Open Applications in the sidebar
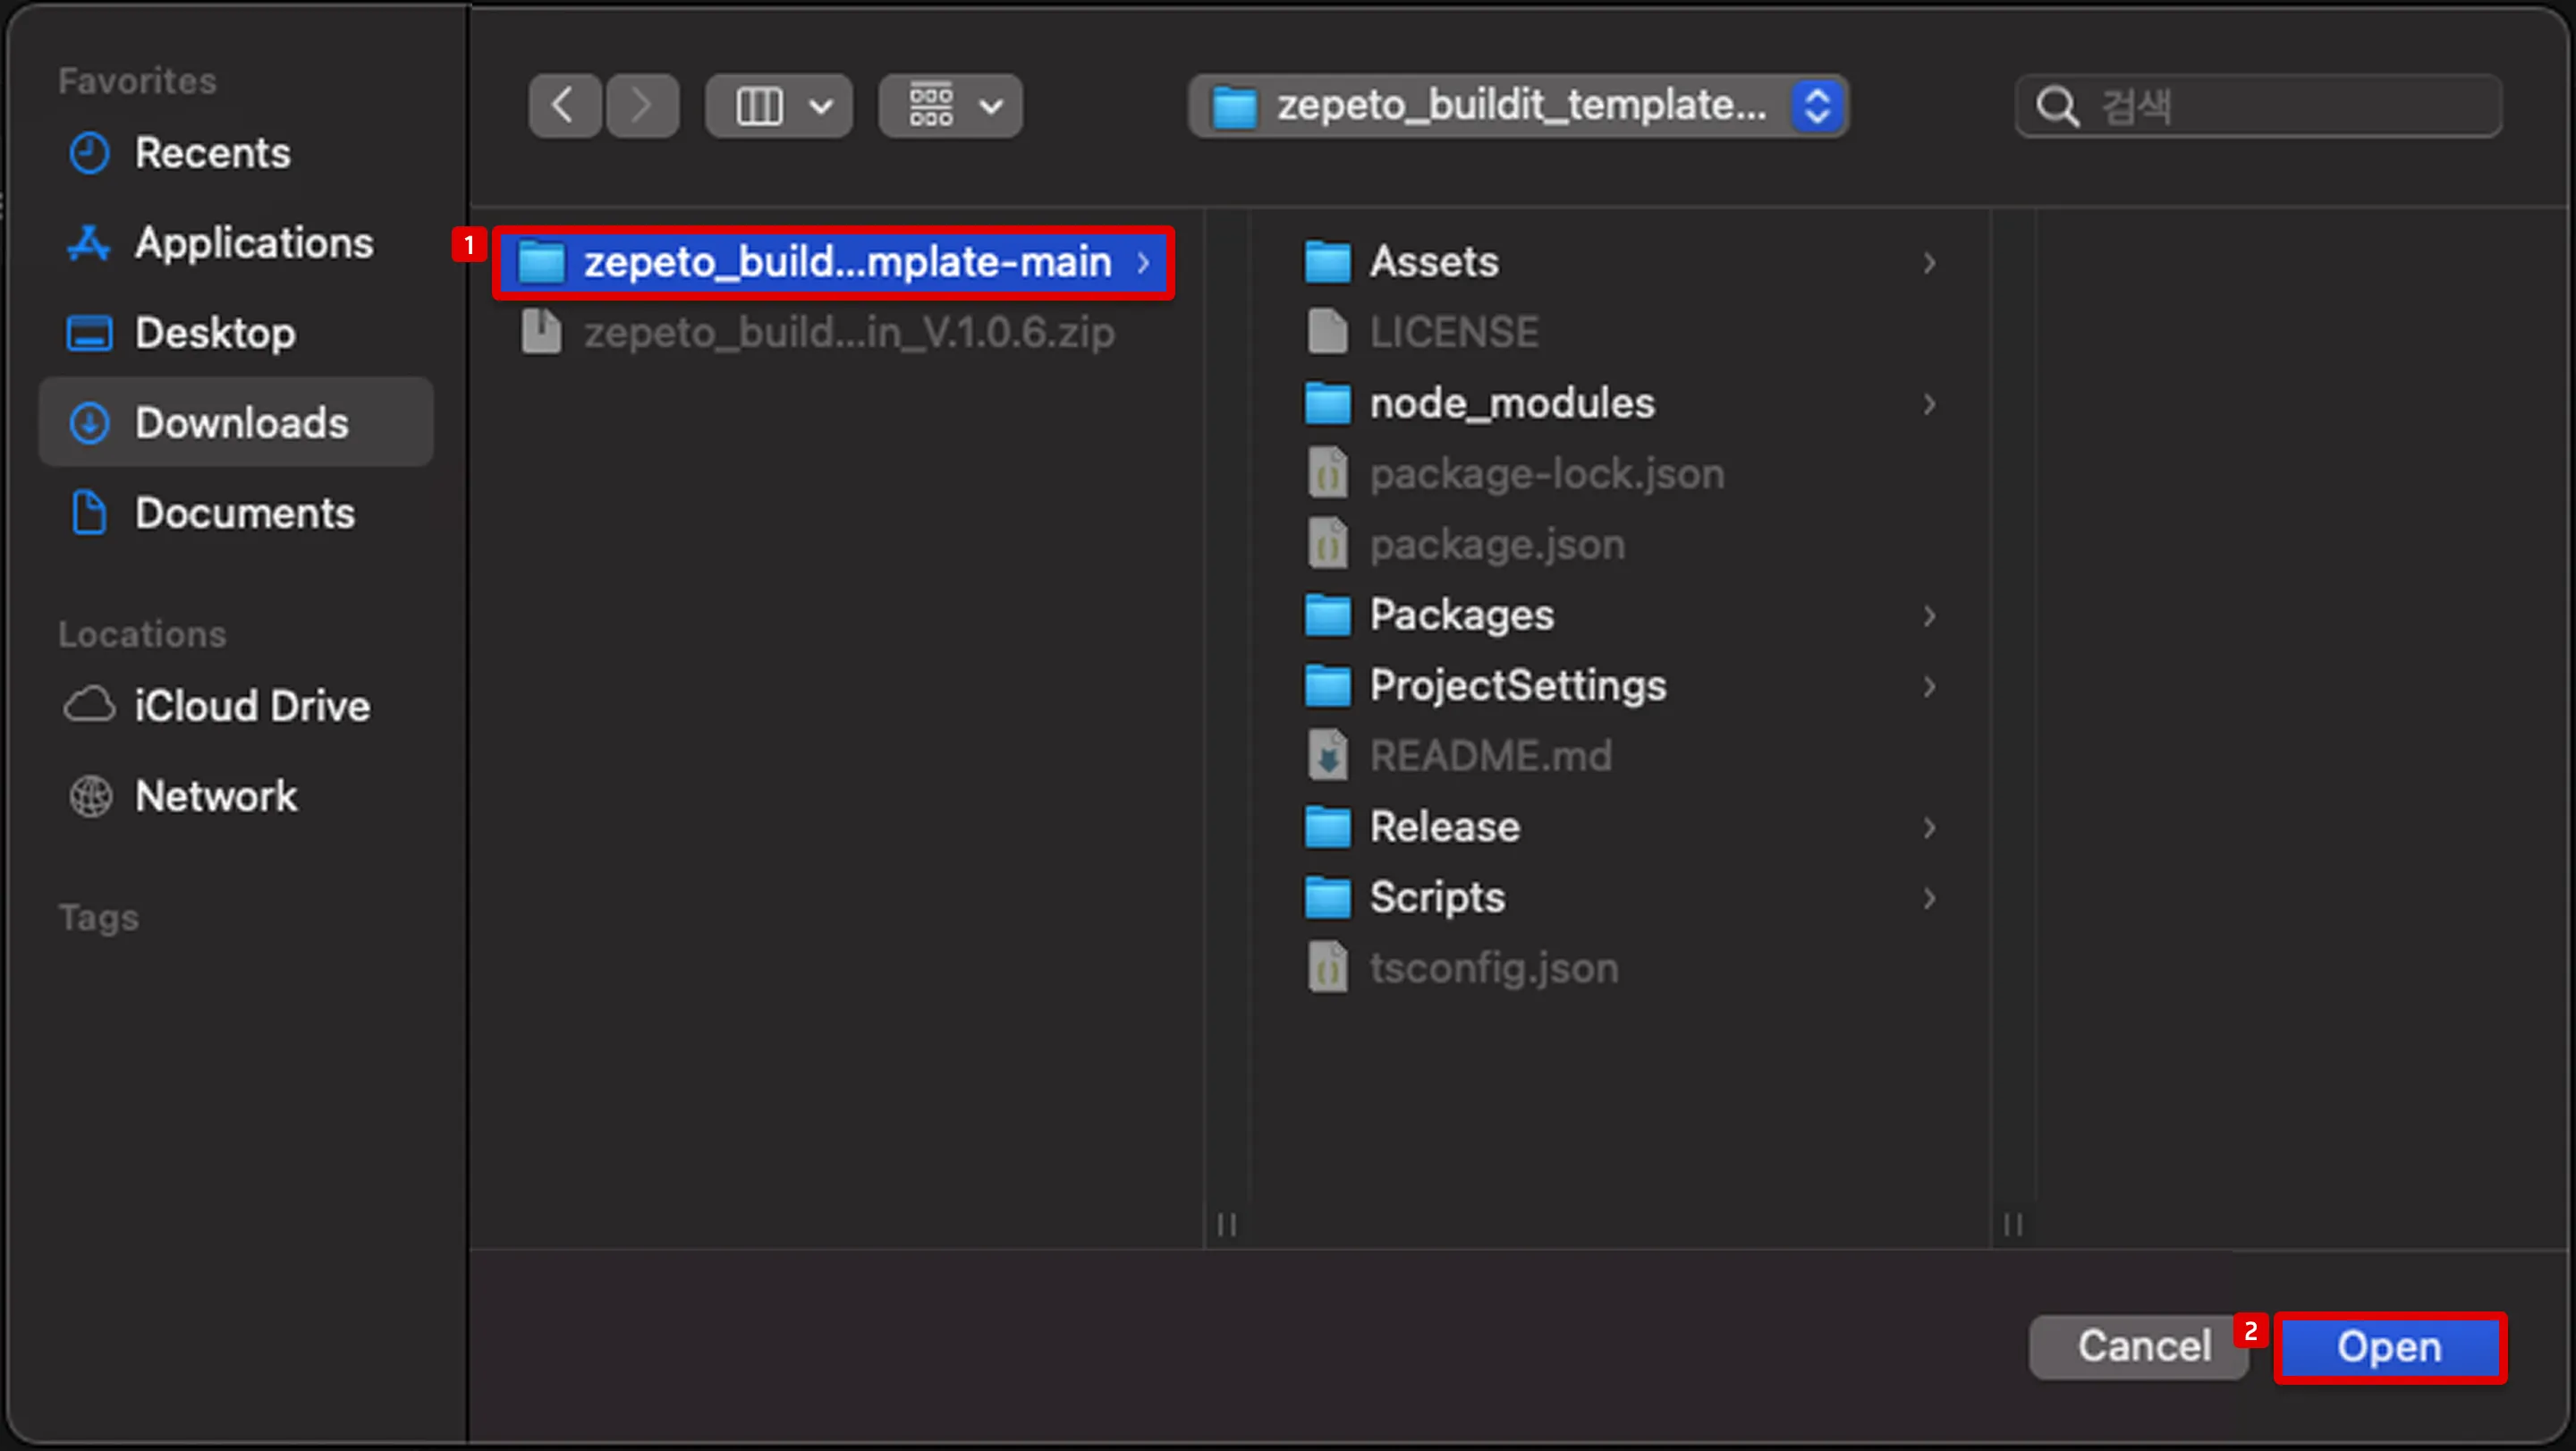The width and height of the screenshot is (2576, 1451). click(x=236, y=243)
